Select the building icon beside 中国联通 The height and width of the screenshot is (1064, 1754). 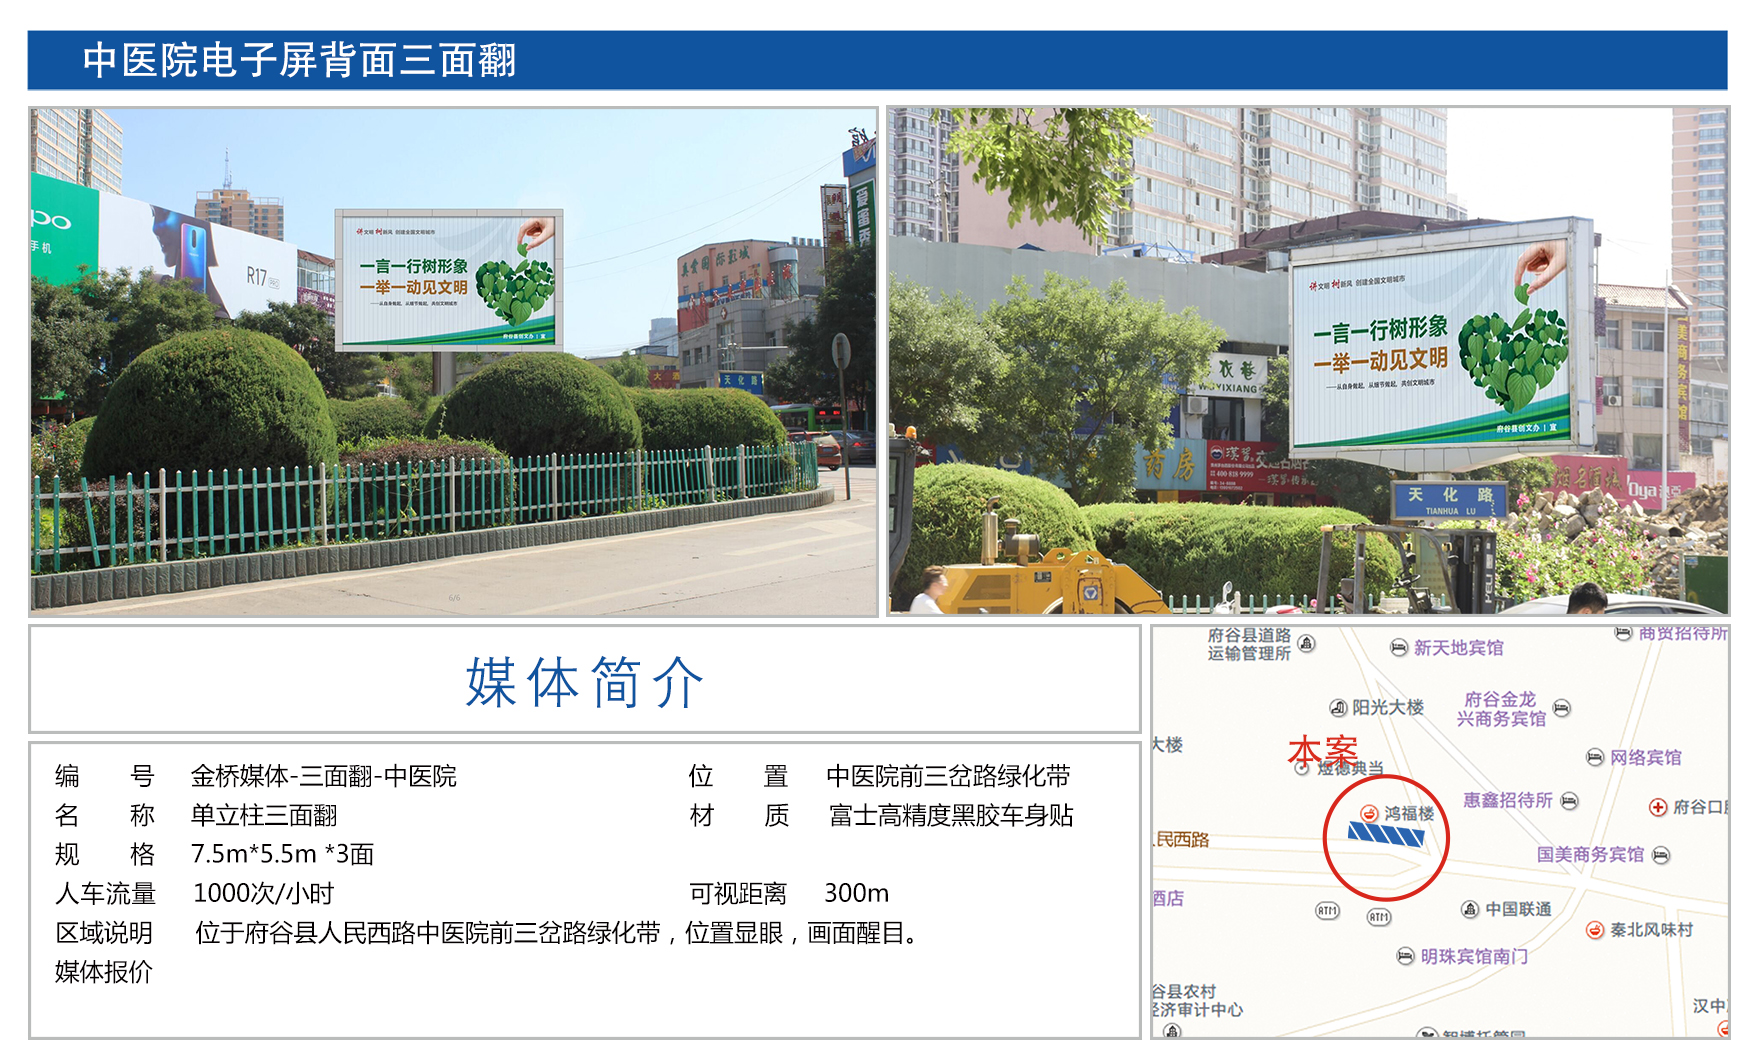tap(1470, 909)
